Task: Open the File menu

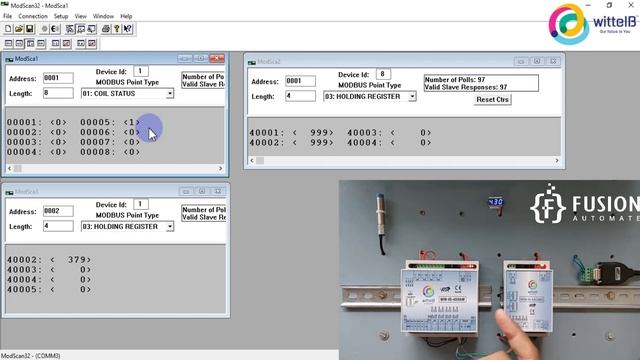Action: click(x=7, y=16)
